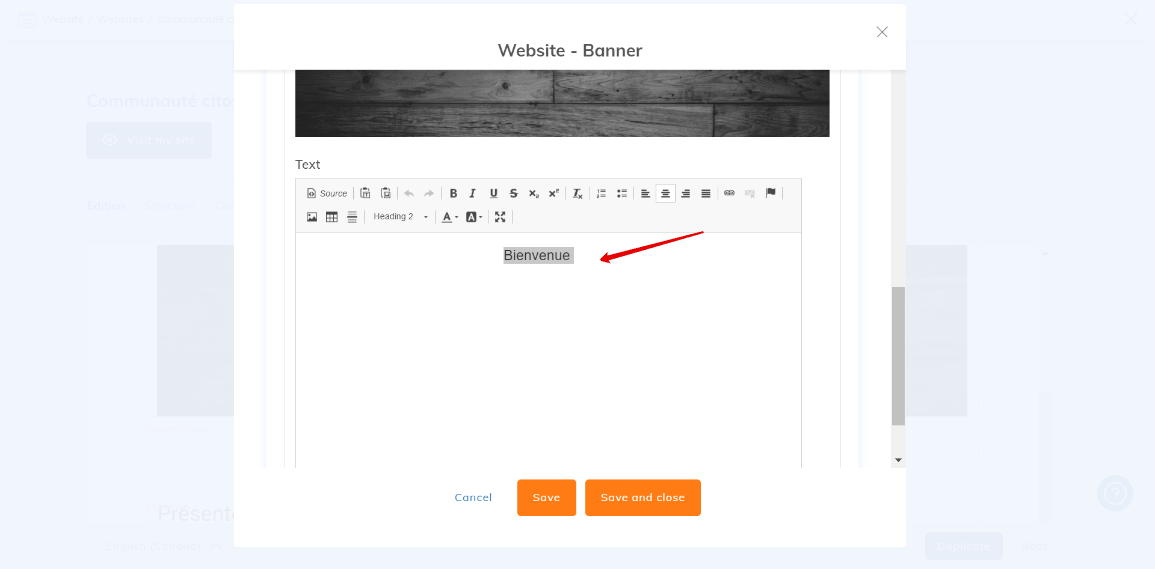1155x569 pixels.
Task: Click the Unlink icon
Action: pos(750,193)
